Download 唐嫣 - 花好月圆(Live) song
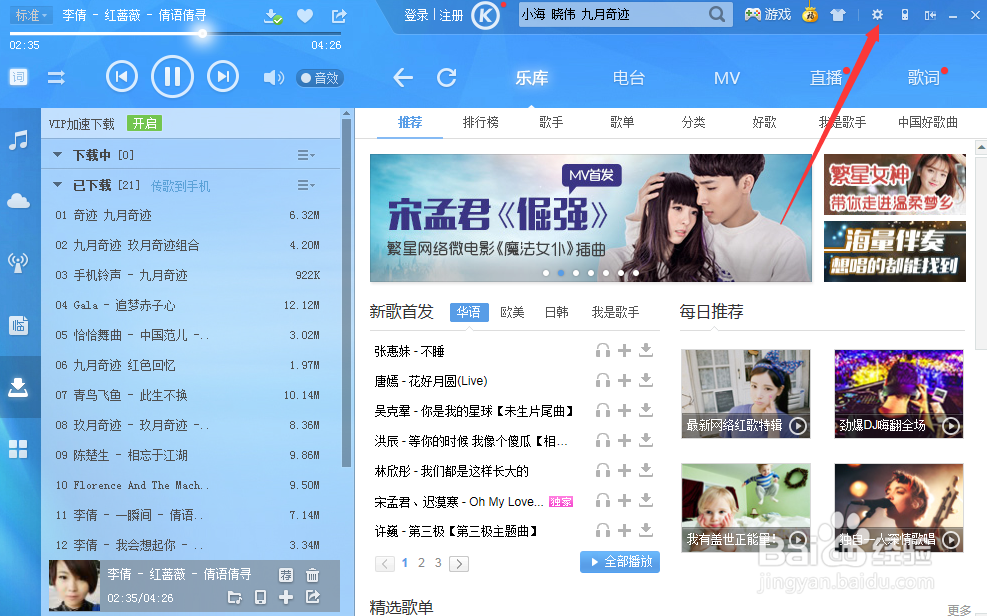This screenshot has width=987, height=616. [x=646, y=380]
